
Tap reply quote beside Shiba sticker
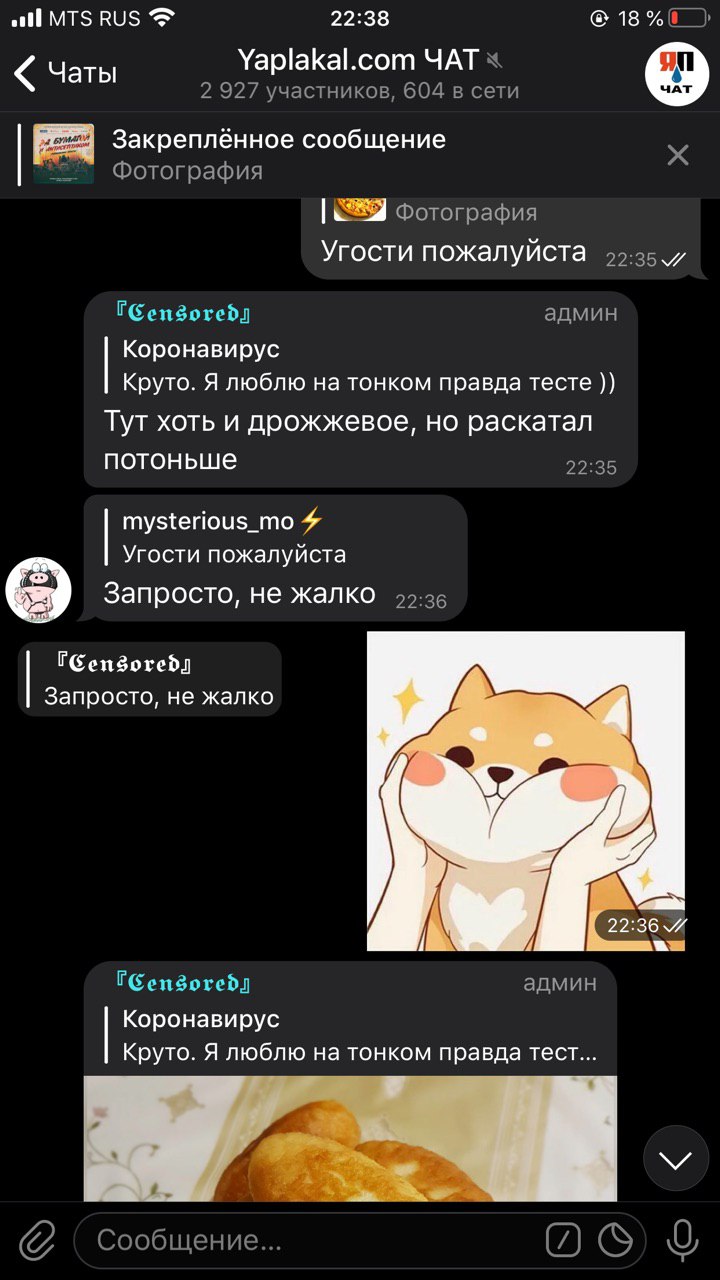150,679
